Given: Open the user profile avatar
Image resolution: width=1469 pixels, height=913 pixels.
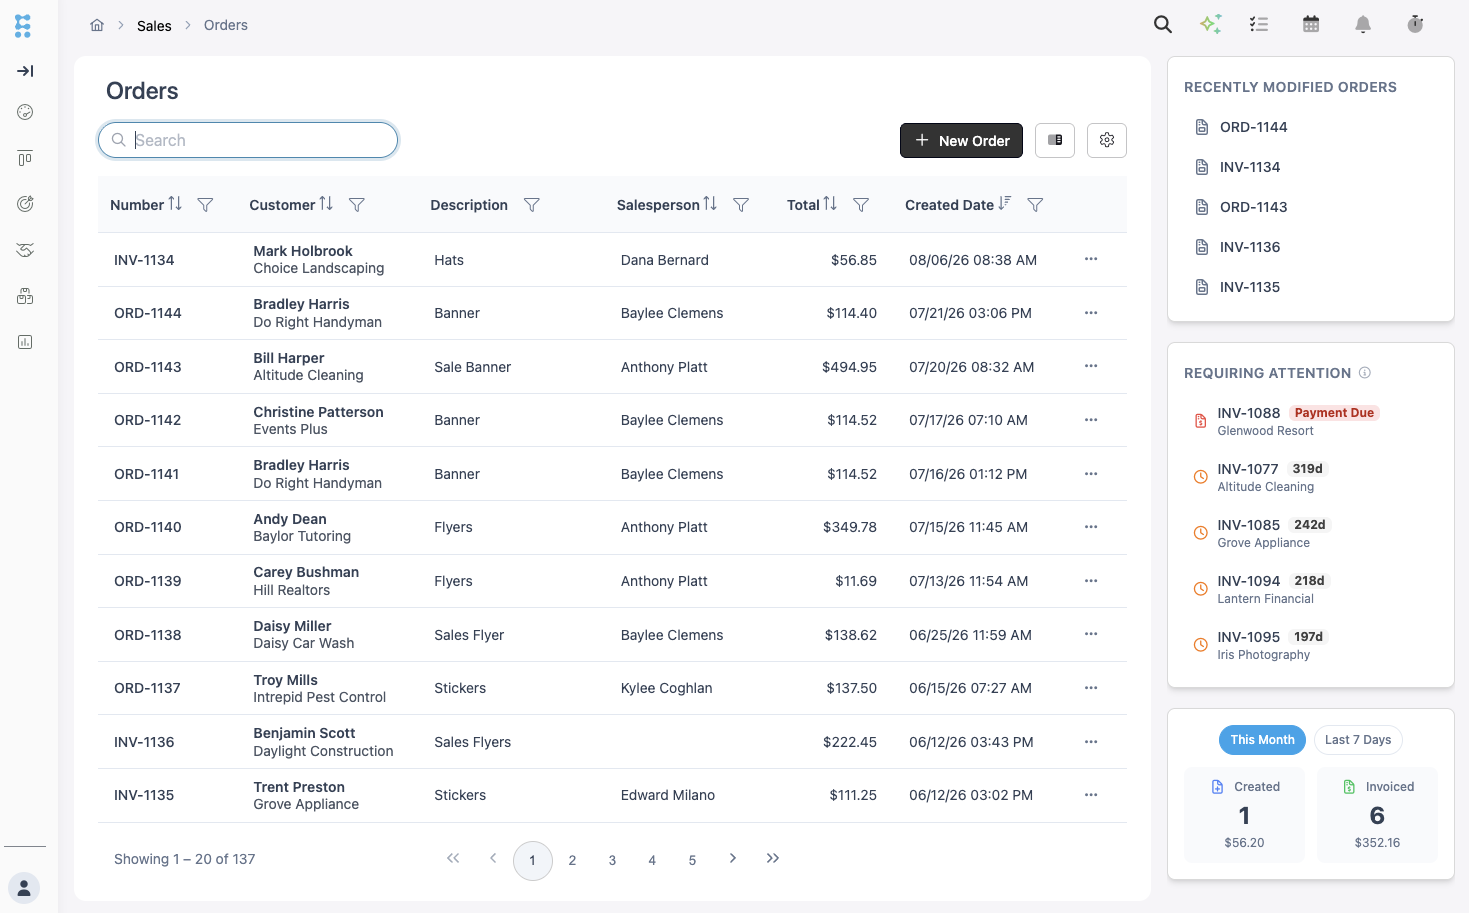Looking at the screenshot, I should [24, 888].
